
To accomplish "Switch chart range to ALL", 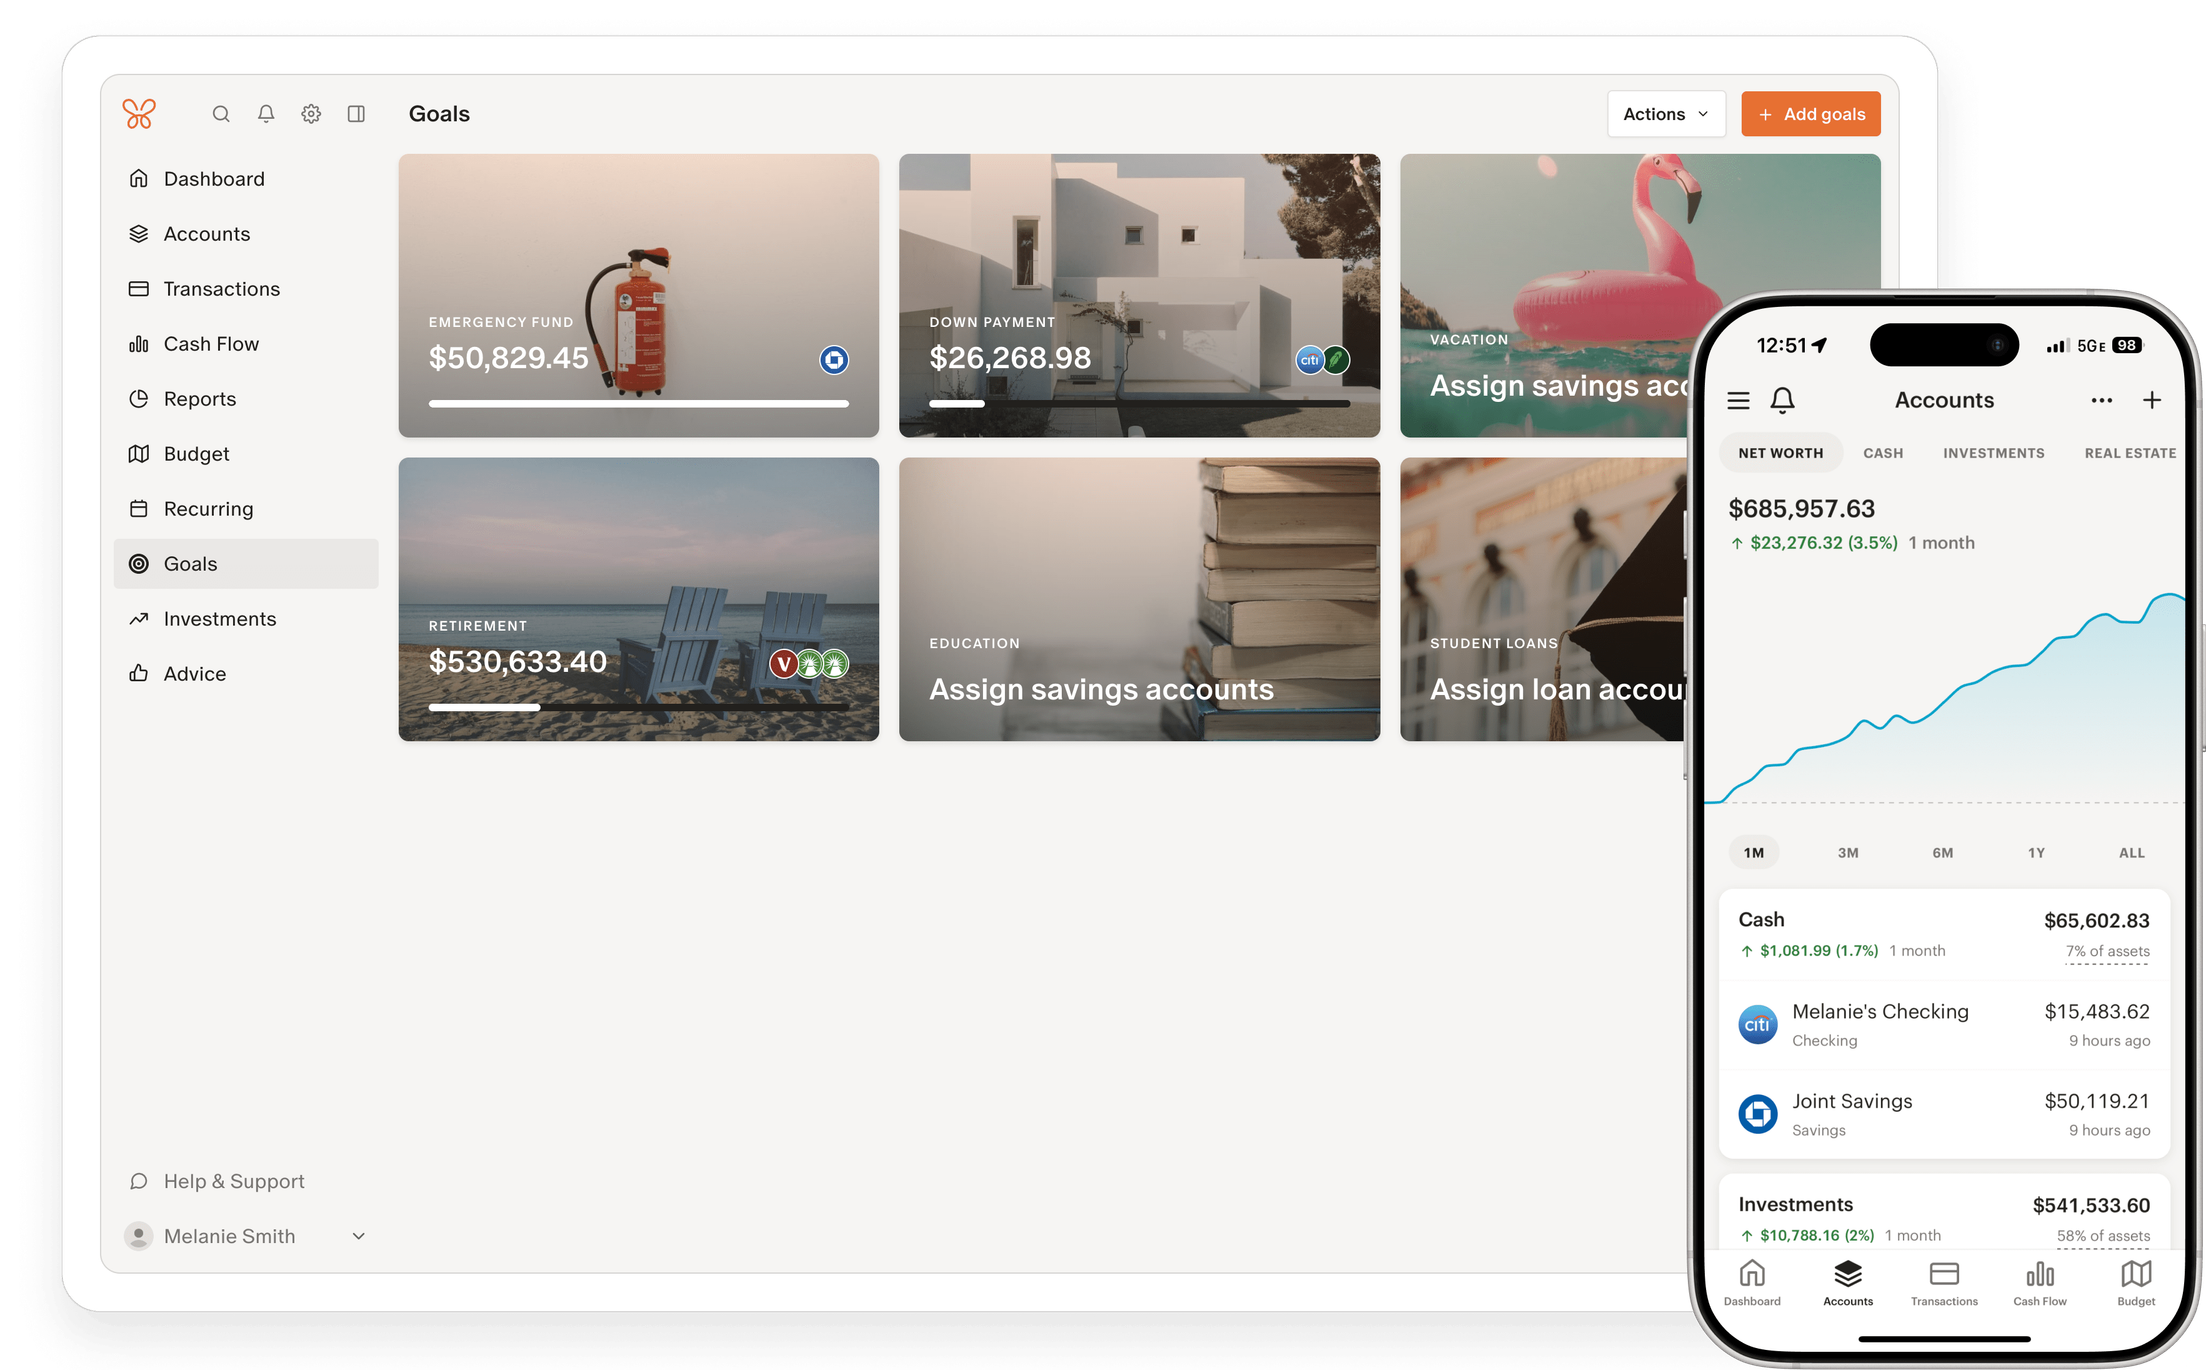I will tap(2131, 853).
